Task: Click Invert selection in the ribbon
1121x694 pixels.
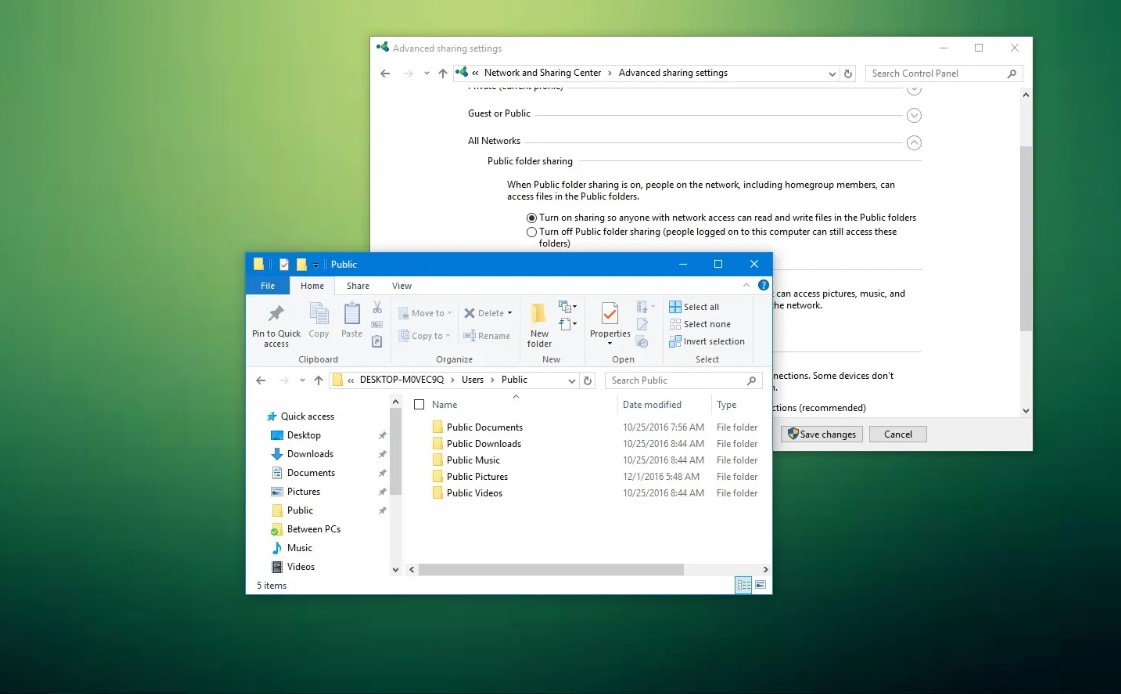Action: (x=706, y=341)
